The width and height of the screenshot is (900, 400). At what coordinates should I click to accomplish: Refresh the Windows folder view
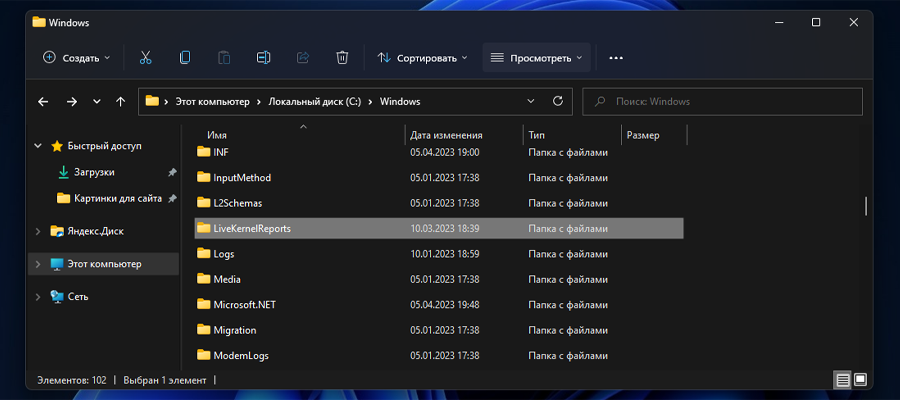pyautogui.click(x=557, y=101)
